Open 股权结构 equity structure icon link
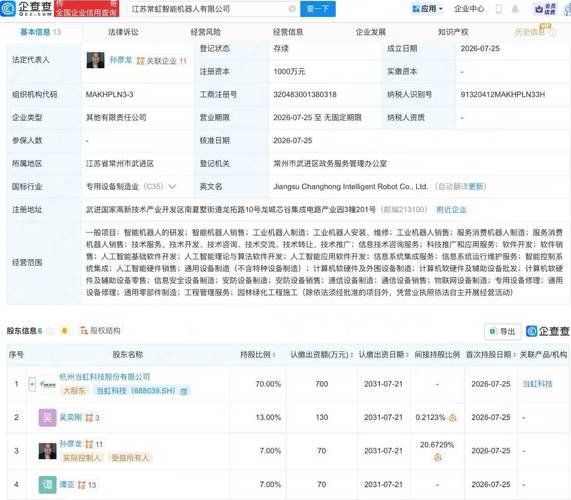Screen dimensions: 571x500 [x=84, y=331]
